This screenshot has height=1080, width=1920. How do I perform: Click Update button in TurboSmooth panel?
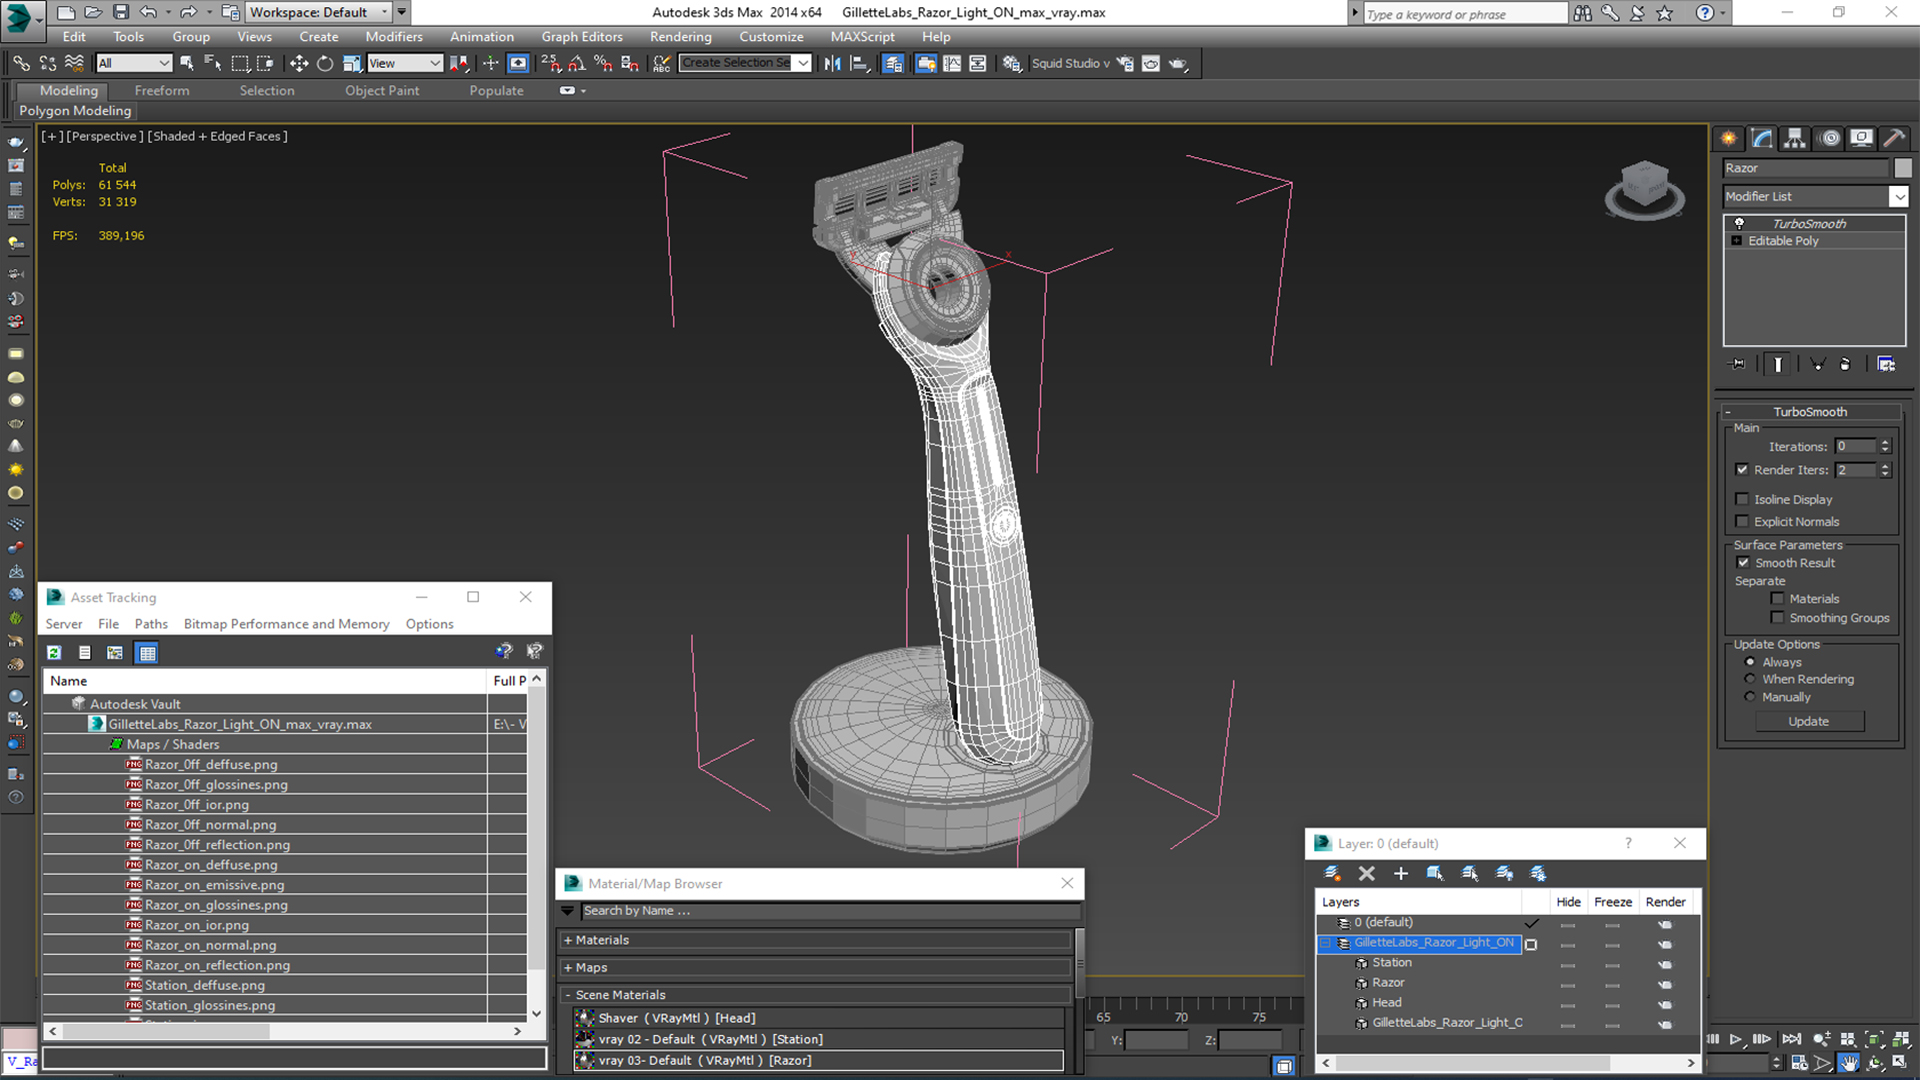tap(1808, 720)
